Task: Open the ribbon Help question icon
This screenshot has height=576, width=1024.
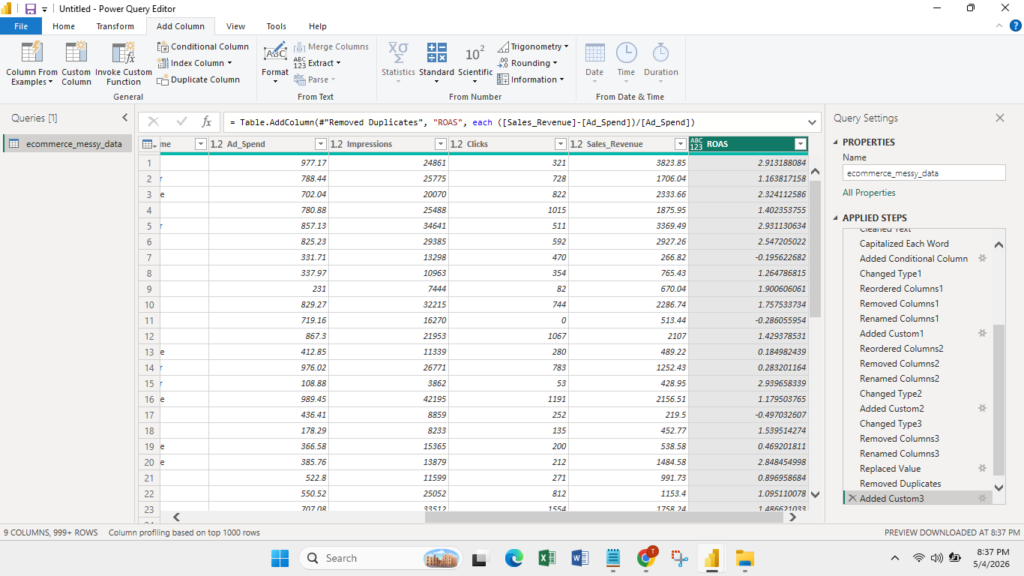Action: coord(1015,26)
